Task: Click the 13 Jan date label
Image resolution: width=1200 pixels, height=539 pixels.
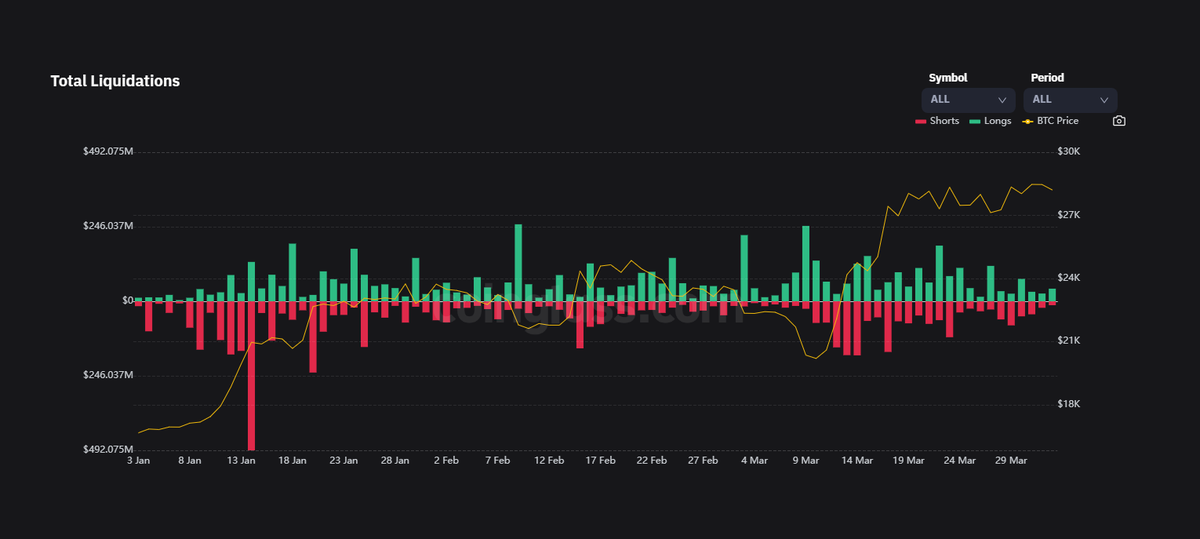Action: [241, 461]
